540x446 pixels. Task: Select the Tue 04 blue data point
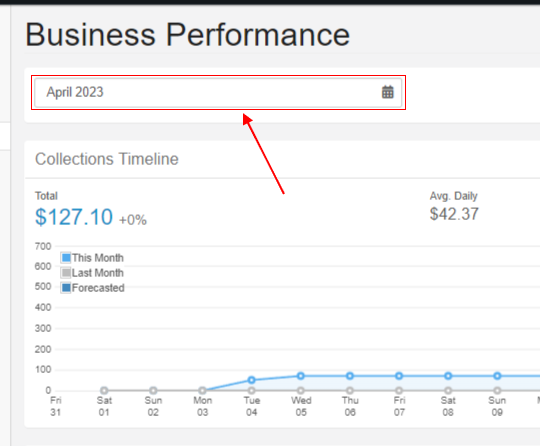tap(251, 380)
